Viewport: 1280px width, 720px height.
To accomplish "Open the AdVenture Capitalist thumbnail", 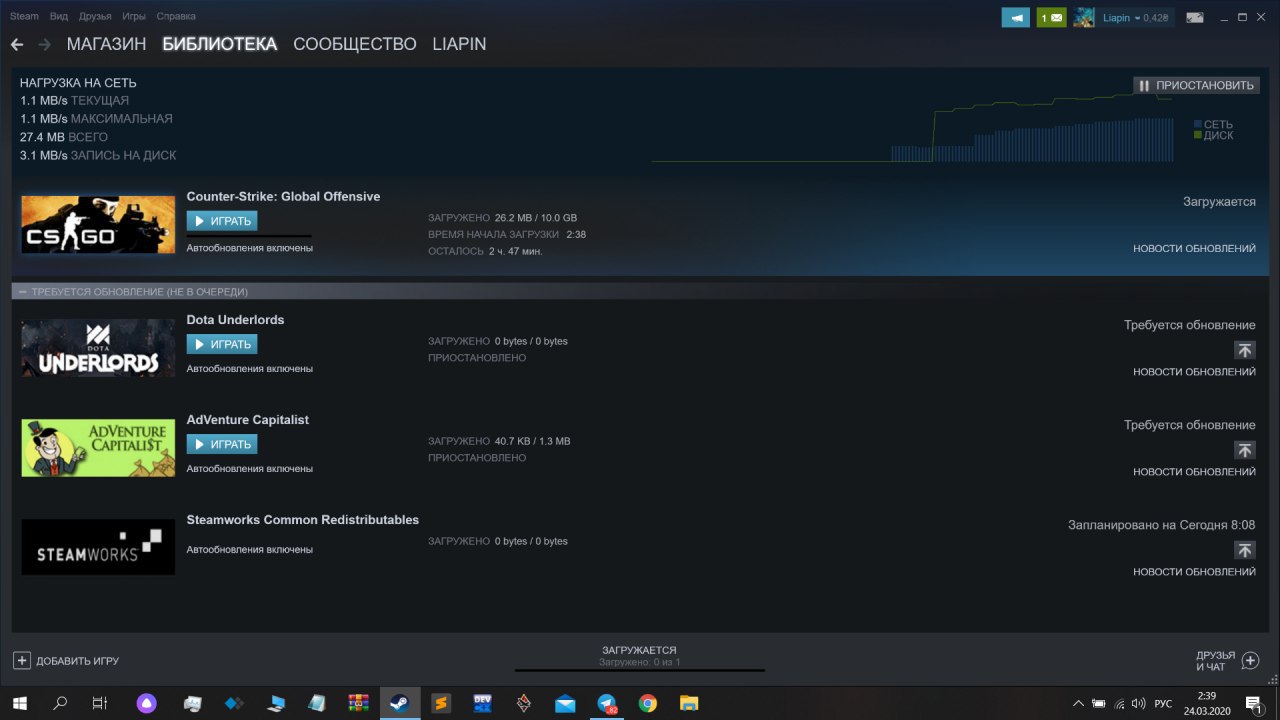I will [x=98, y=448].
